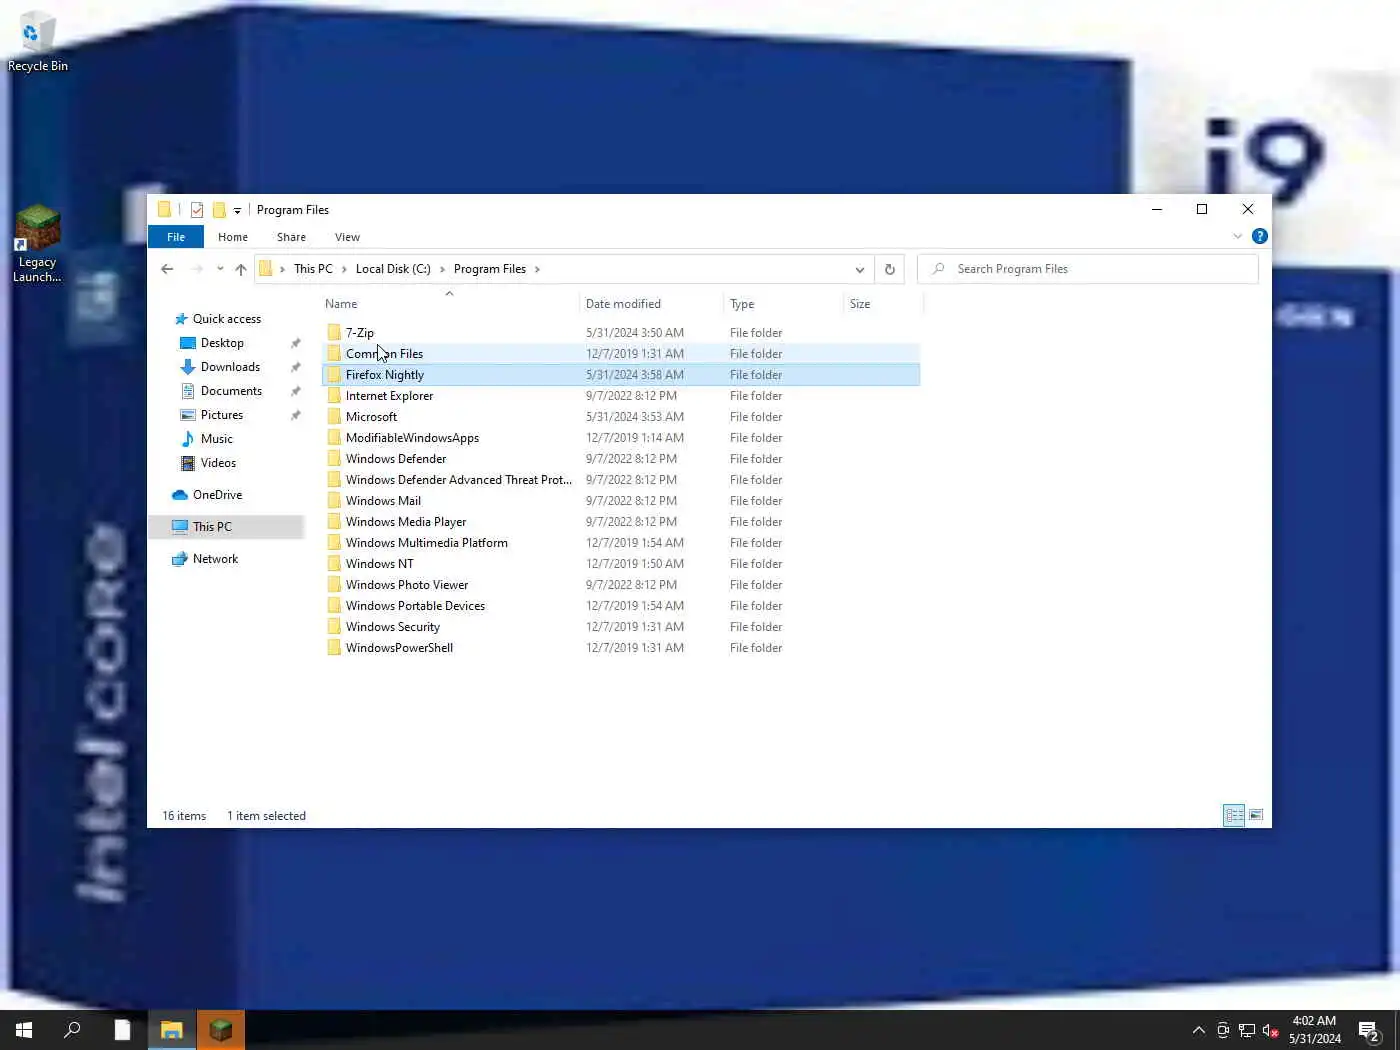
Task: Sort by Date modified column header
Action: (651, 304)
